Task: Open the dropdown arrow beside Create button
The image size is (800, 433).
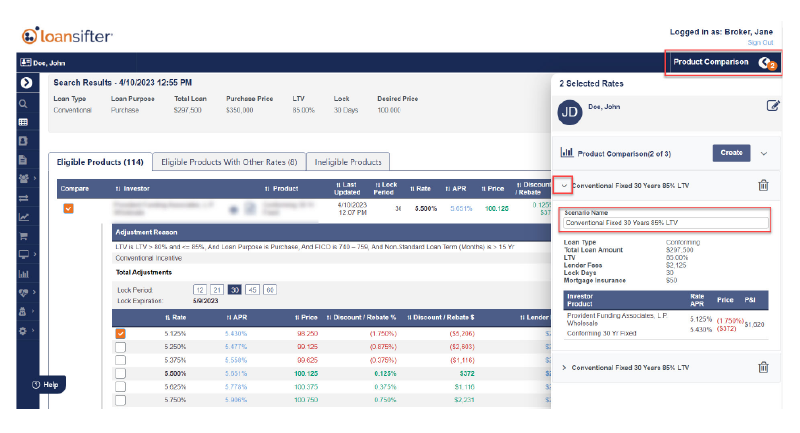Action: tap(764, 153)
